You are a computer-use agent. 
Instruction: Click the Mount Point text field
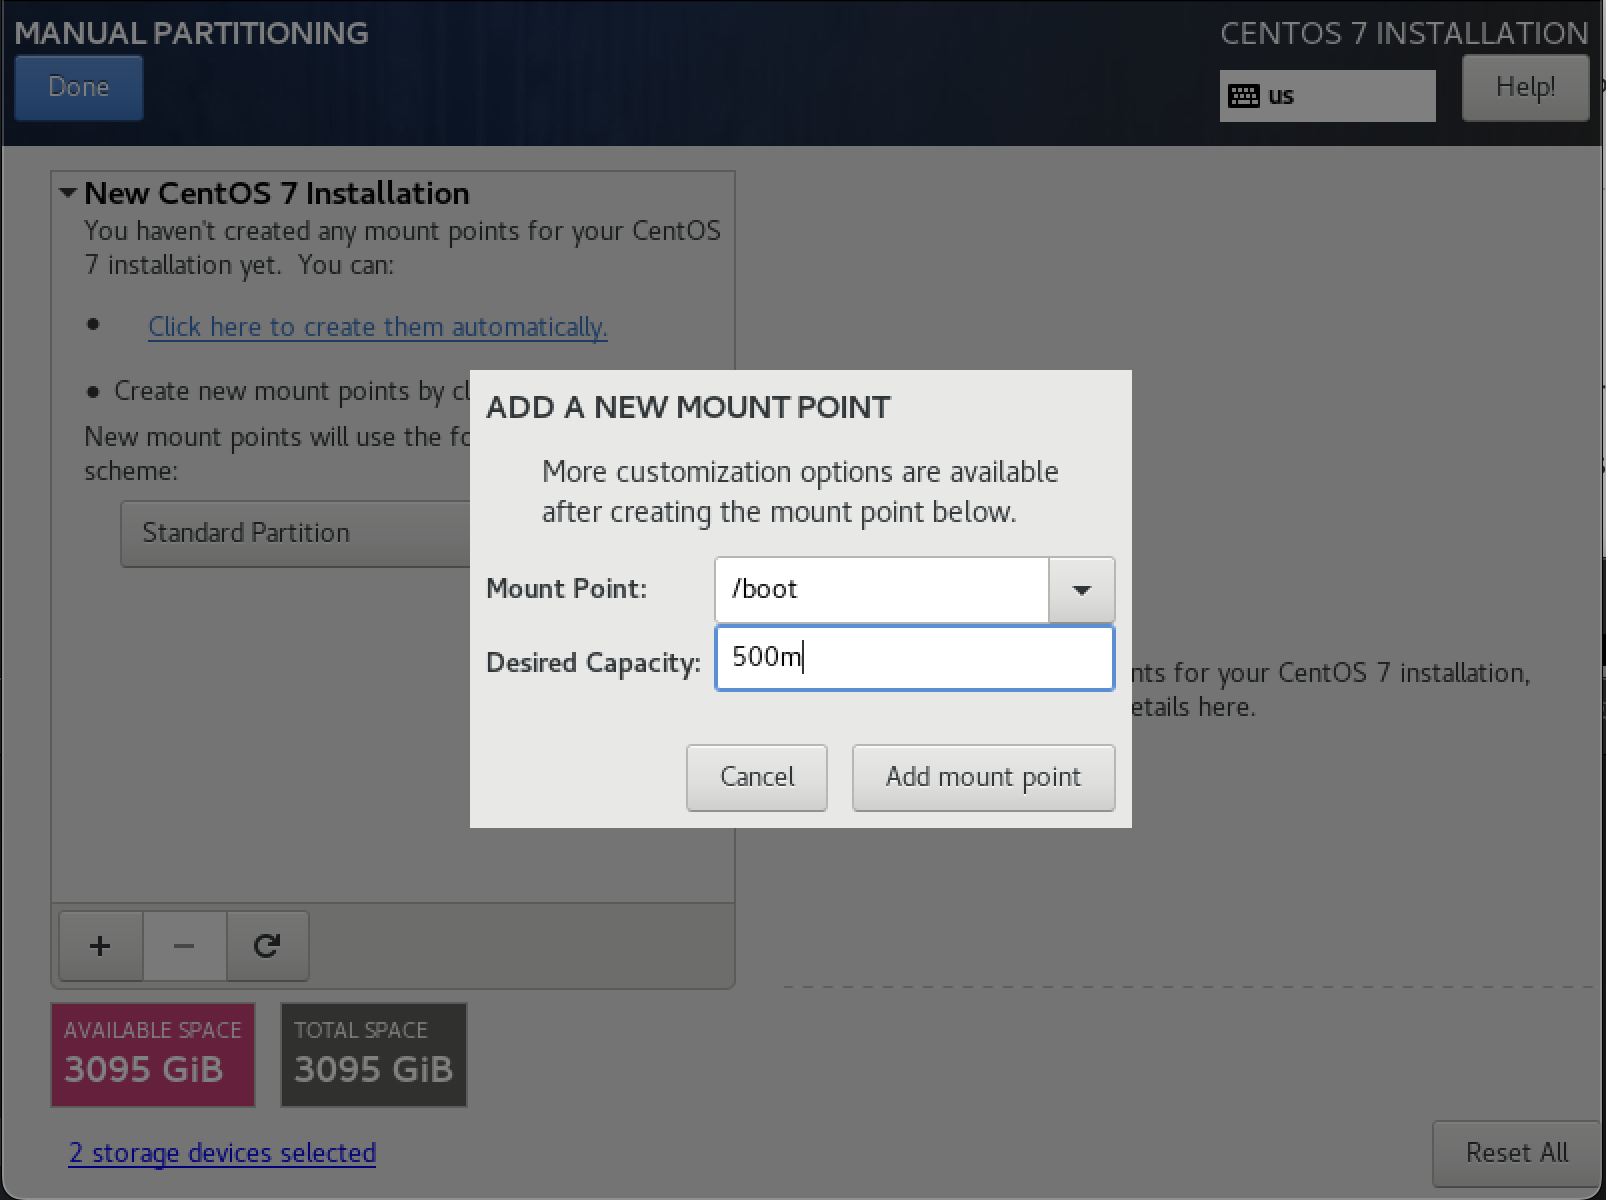tap(881, 590)
